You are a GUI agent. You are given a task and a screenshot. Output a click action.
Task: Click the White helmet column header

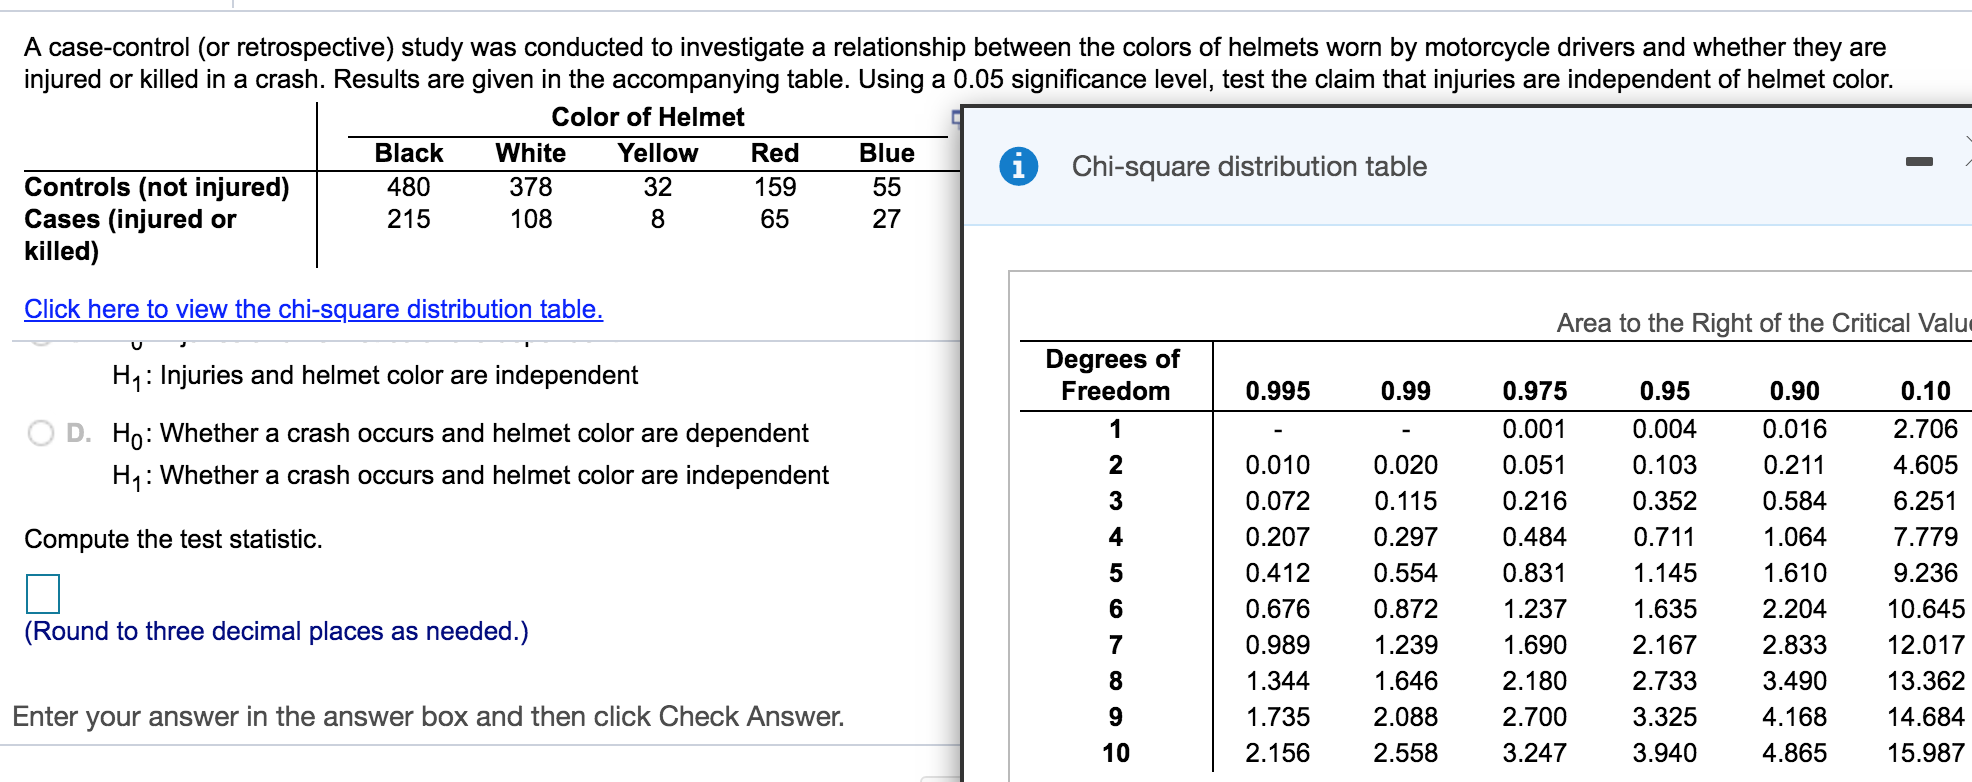531,153
